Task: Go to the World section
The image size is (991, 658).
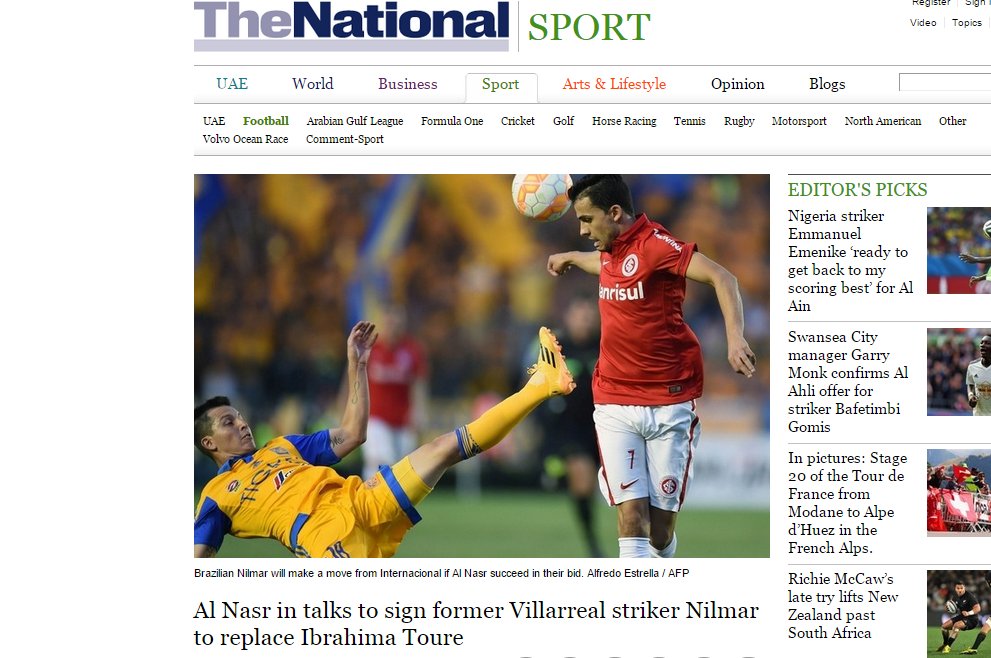Action: [x=313, y=84]
